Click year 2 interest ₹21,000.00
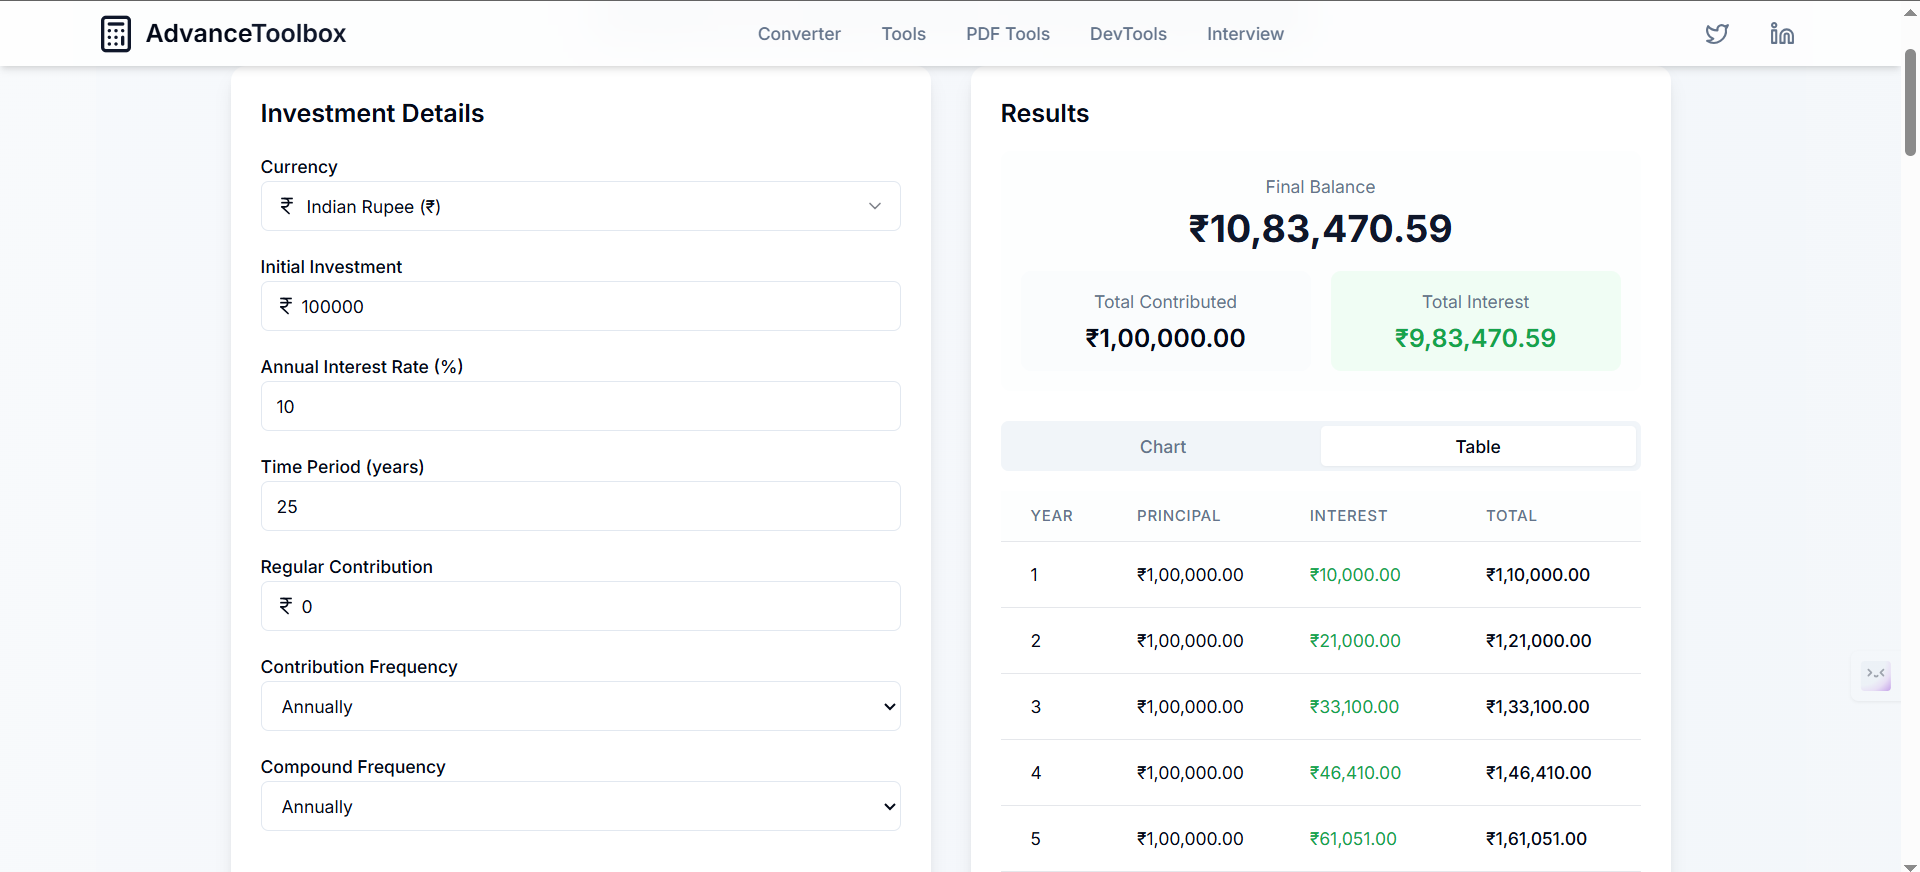The image size is (1920, 872). point(1355,641)
